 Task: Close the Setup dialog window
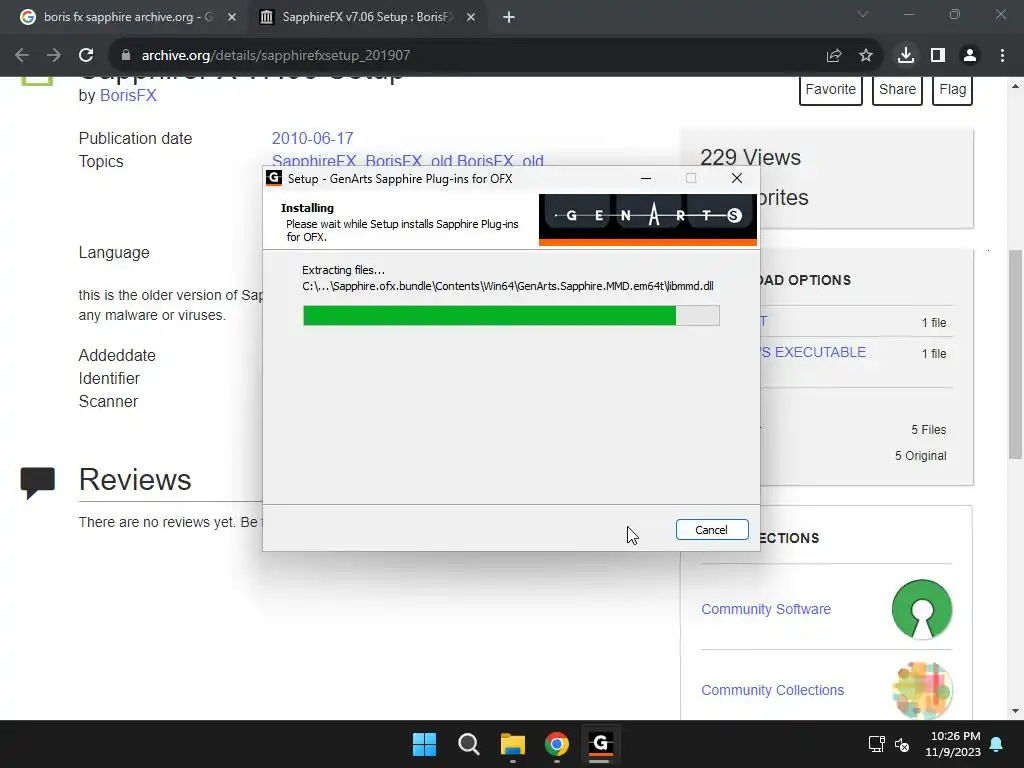737,178
